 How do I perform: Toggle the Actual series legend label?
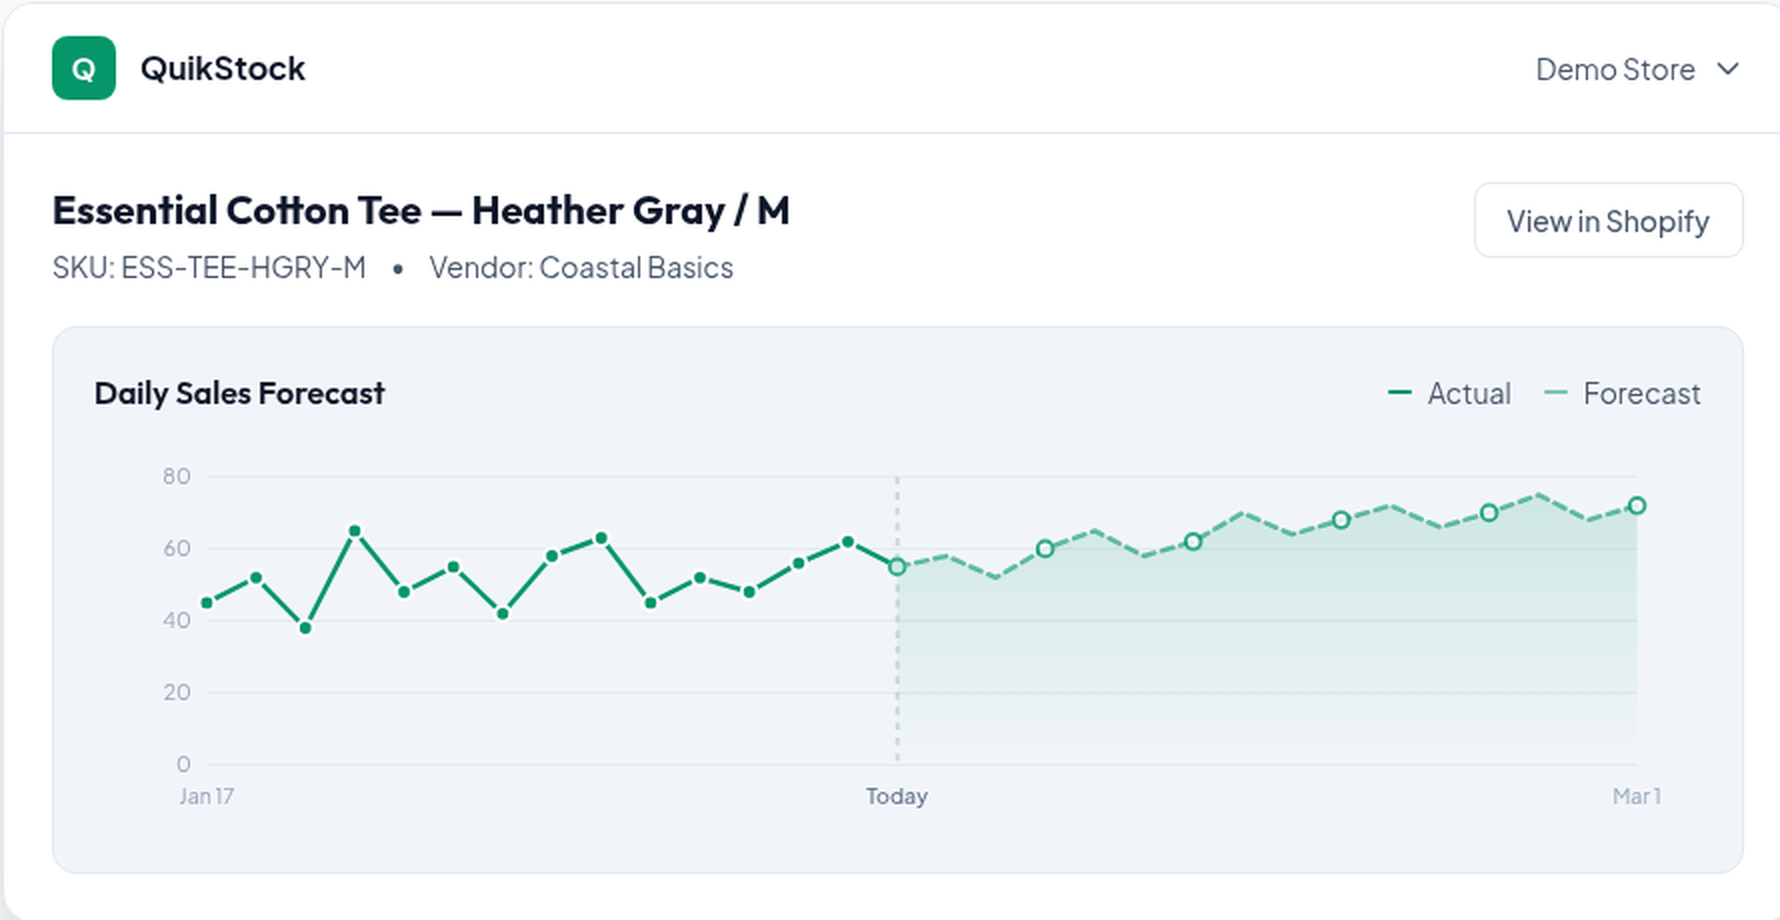(x=1468, y=393)
